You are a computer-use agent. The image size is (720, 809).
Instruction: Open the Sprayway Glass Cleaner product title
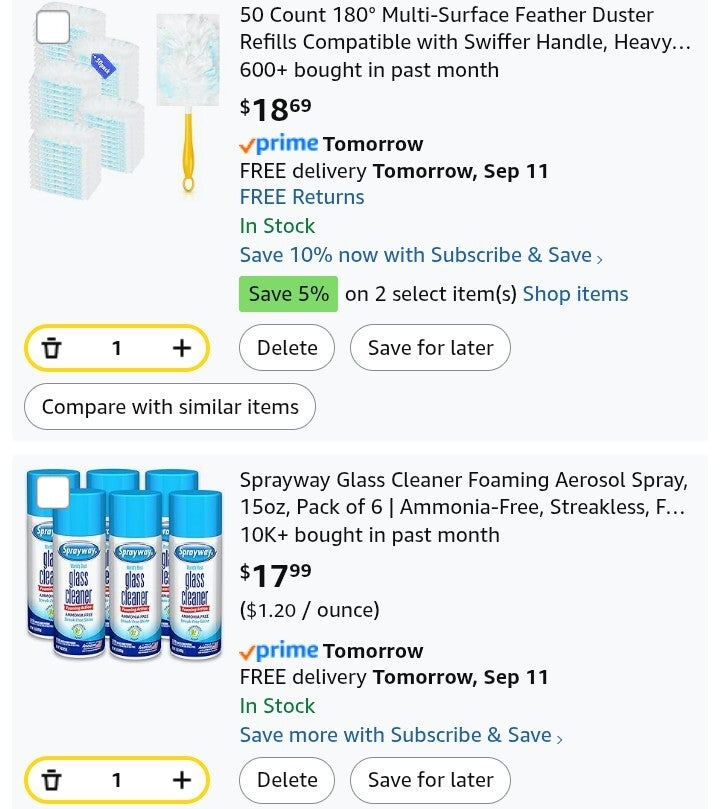pos(463,493)
